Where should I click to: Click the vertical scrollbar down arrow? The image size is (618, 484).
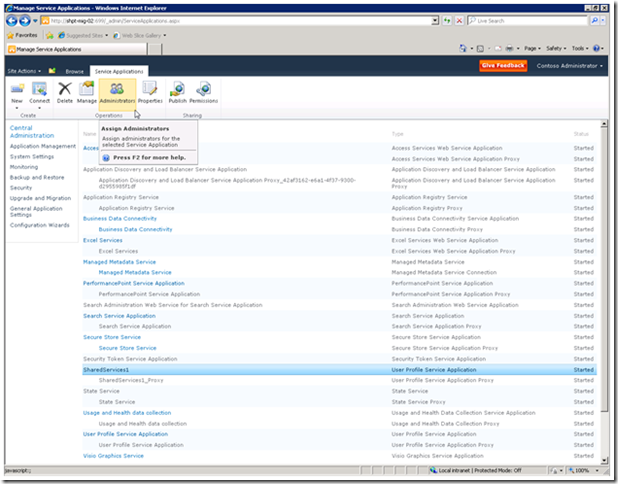click(603, 460)
